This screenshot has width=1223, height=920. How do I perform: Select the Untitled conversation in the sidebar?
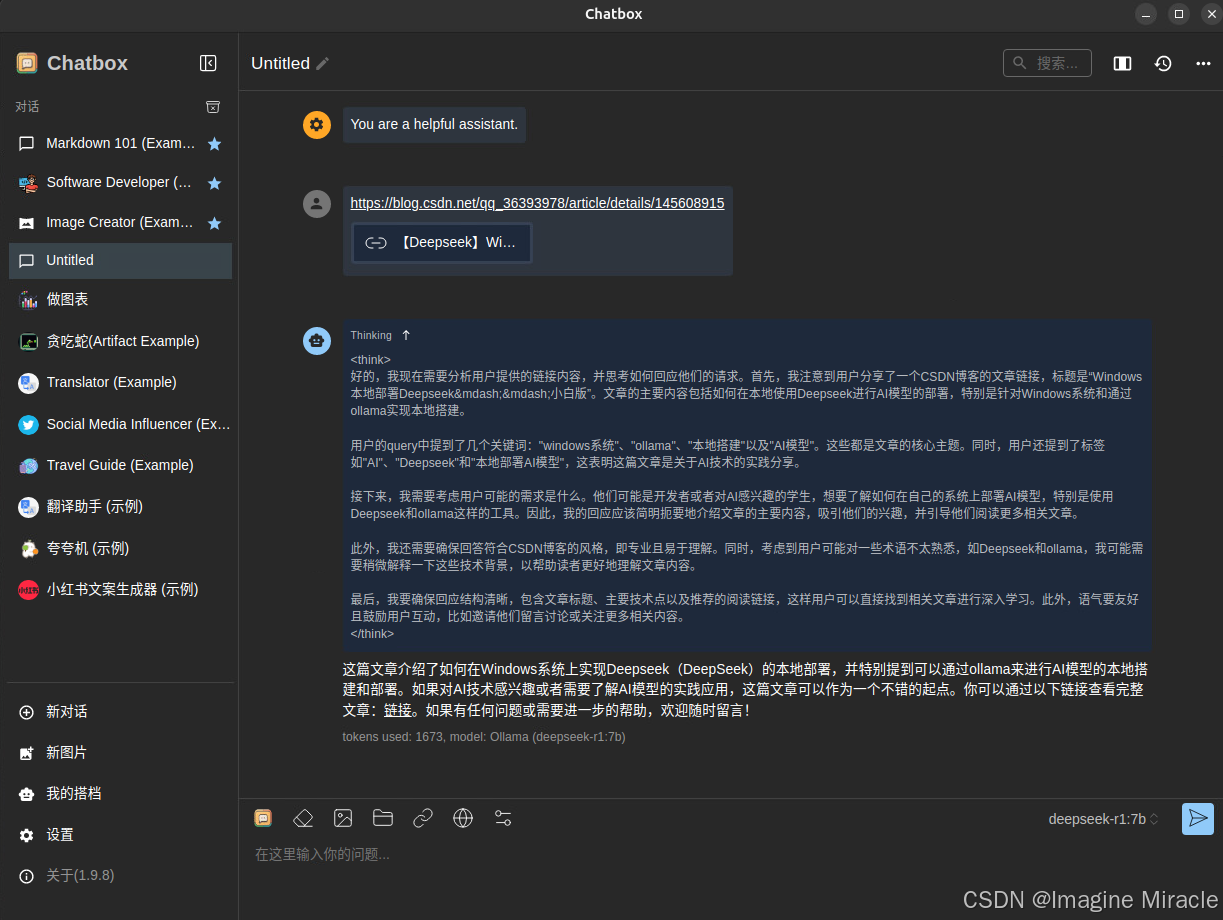coord(120,260)
